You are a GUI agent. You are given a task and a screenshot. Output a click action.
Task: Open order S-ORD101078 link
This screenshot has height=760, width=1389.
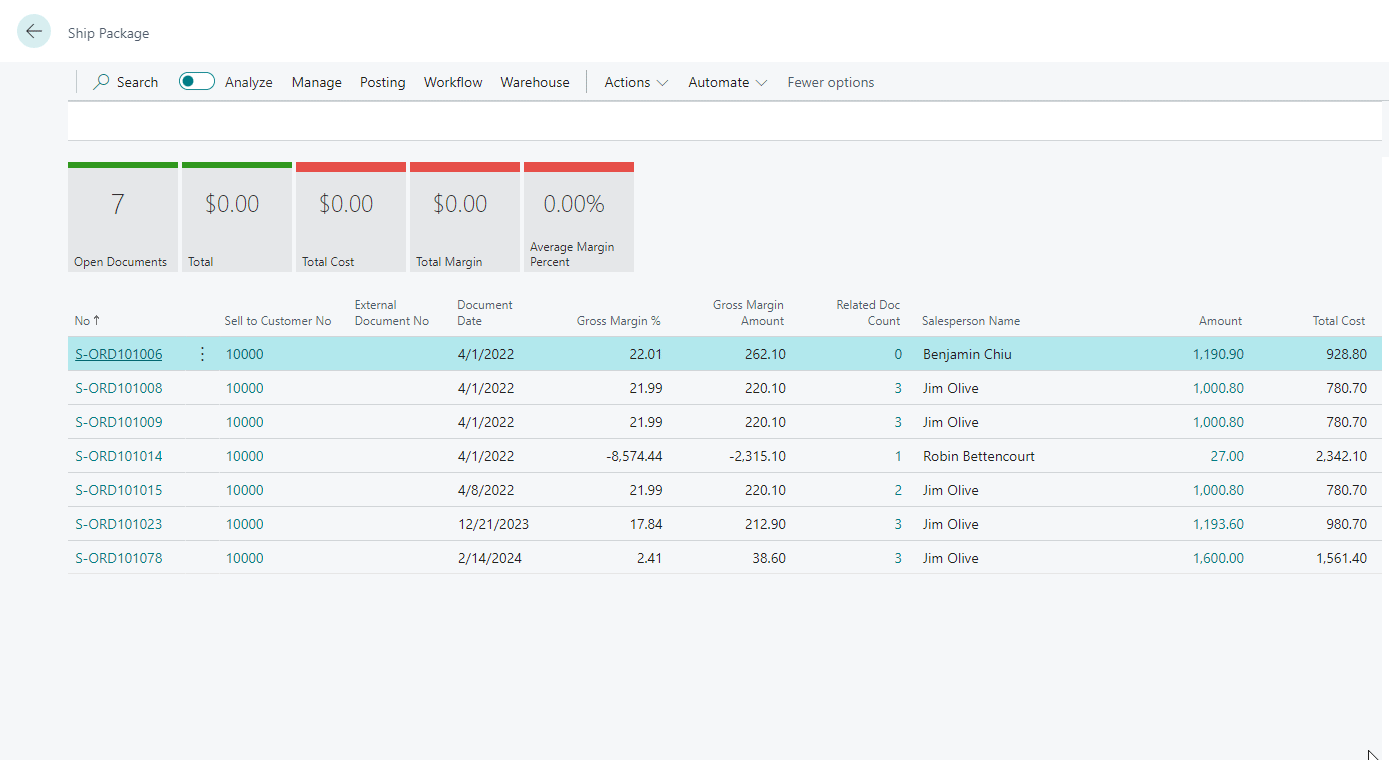coord(118,558)
